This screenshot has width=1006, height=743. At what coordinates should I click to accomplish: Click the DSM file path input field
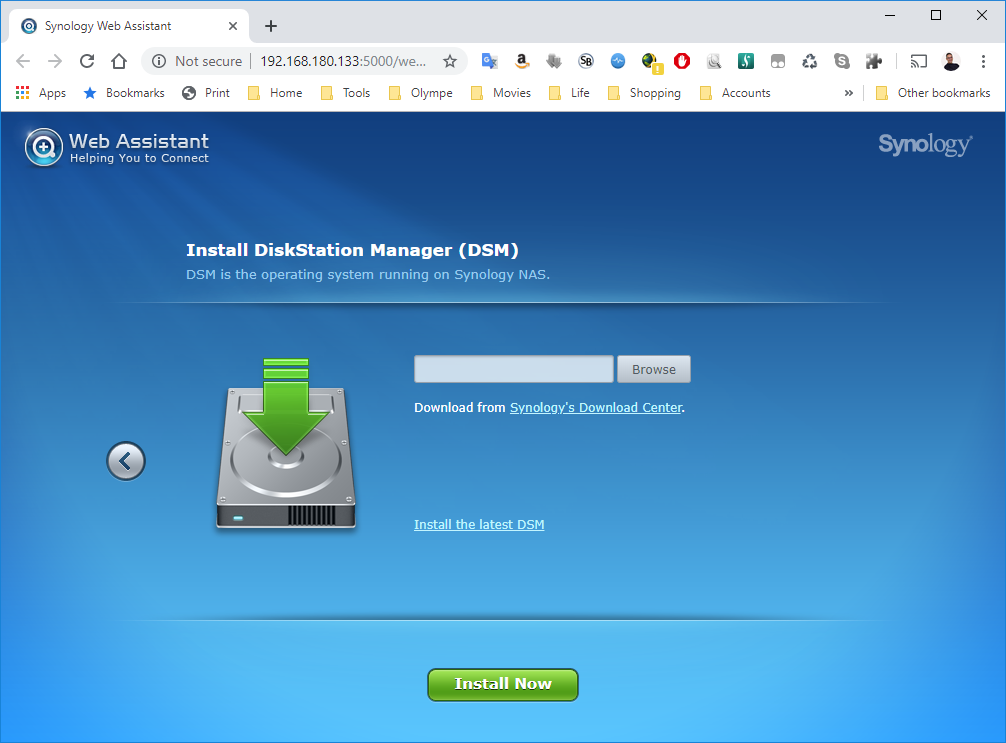pyautogui.click(x=514, y=369)
